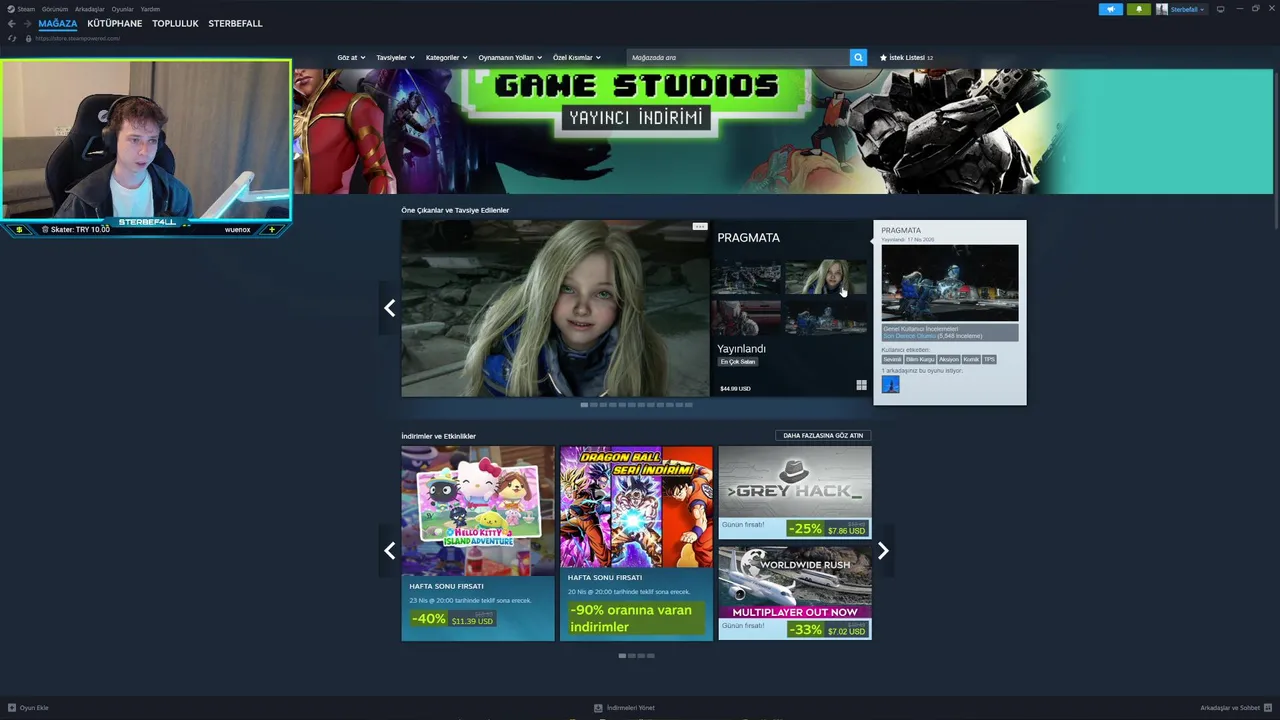Expand the Tavsiyeler dropdown
This screenshot has width=1280, height=720.
click(x=395, y=58)
